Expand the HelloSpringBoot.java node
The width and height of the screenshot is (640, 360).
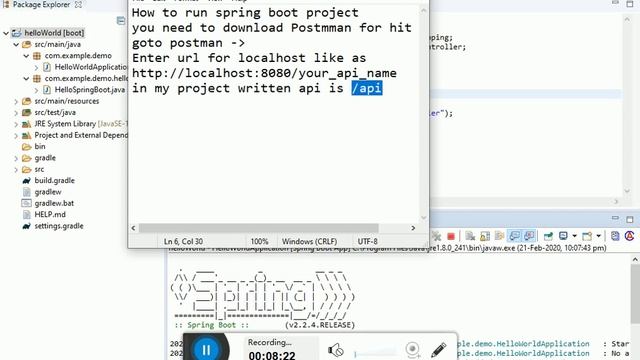[36, 90]
